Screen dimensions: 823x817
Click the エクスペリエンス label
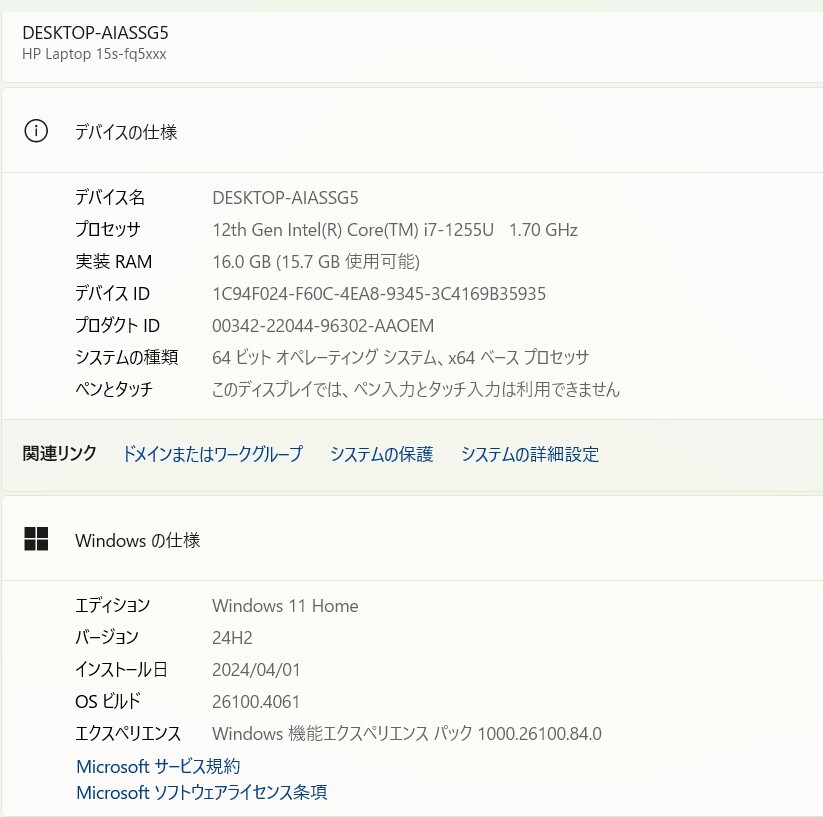point(128,734)
